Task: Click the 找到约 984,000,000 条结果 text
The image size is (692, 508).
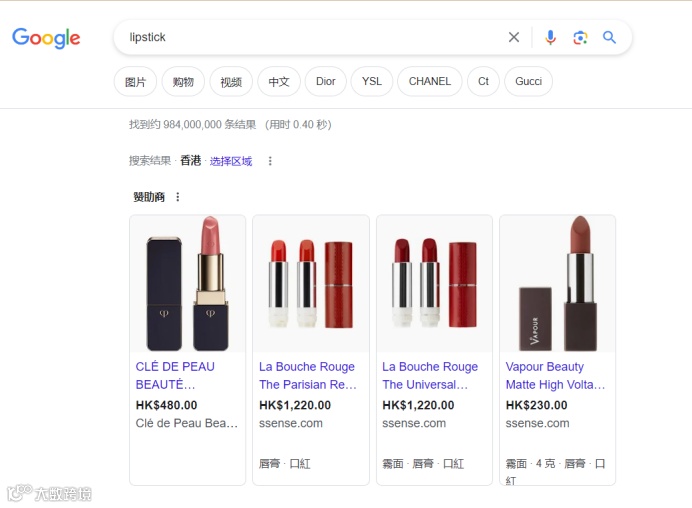Action: tap(192, 124)
